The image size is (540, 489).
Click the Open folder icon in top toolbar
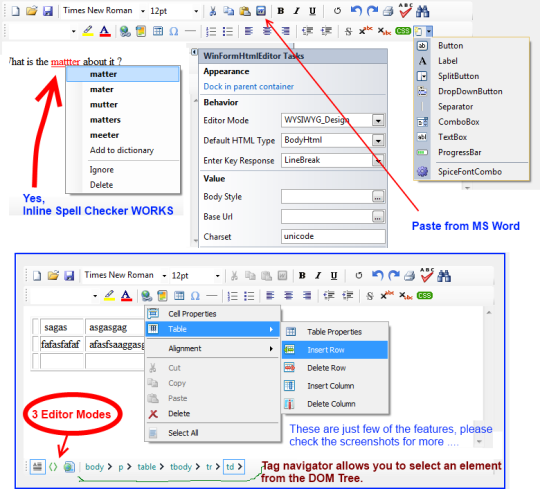click(31, 11)
